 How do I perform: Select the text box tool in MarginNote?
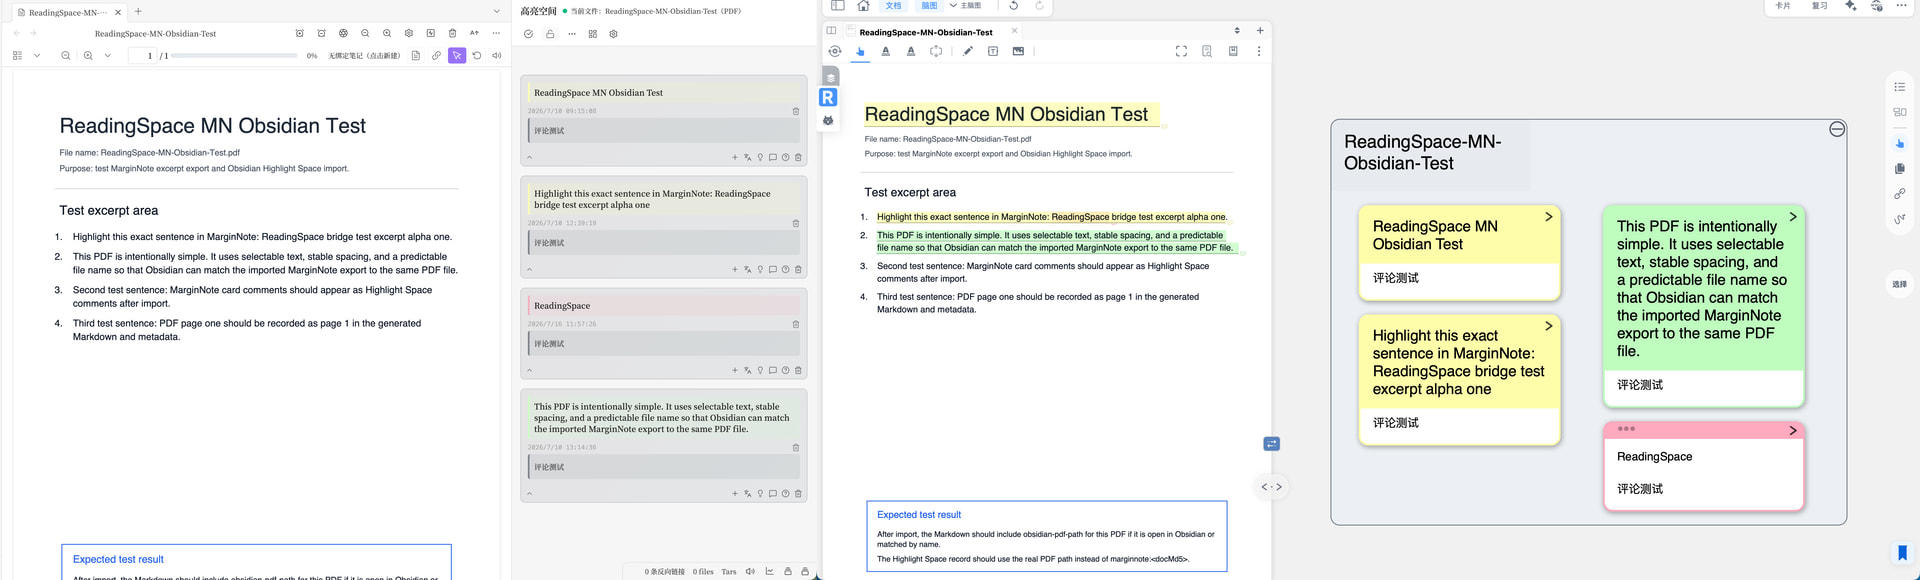[993, 51]
